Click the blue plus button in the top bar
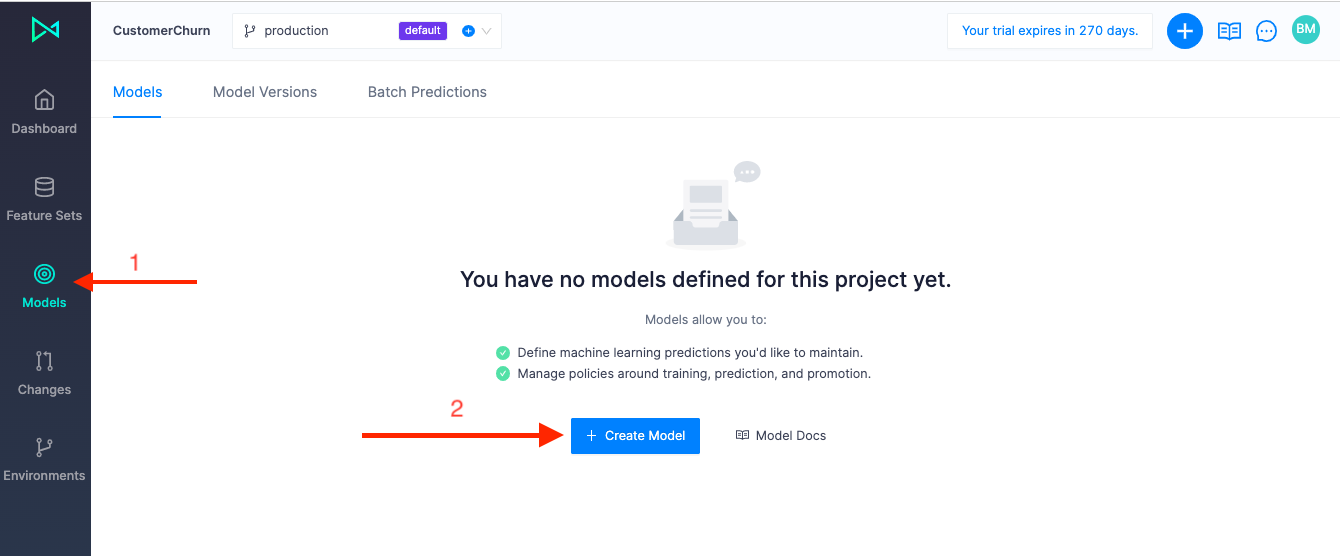The image size is (1340, 556). (x=1184, y=31)
